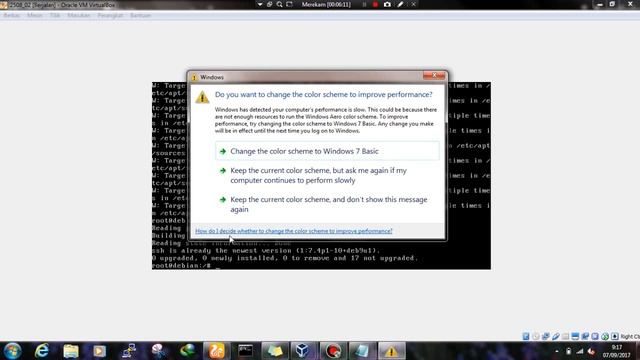The image size is (640, 360).
Task: Open the Mesin menu in VirtualBox
Action: pyautogui.click(x=35, y=16)
